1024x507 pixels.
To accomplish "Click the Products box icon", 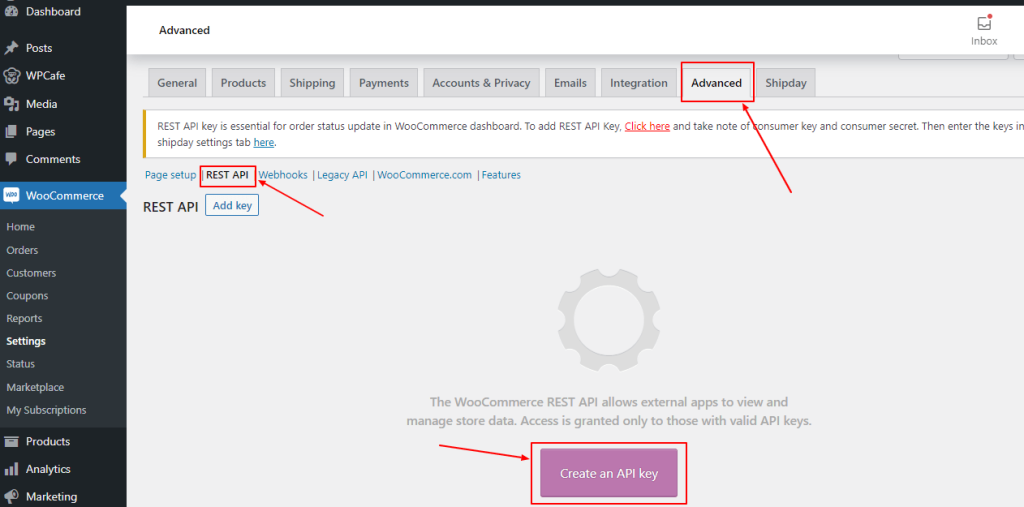I will pyautogui.click(x=10, y=442).
